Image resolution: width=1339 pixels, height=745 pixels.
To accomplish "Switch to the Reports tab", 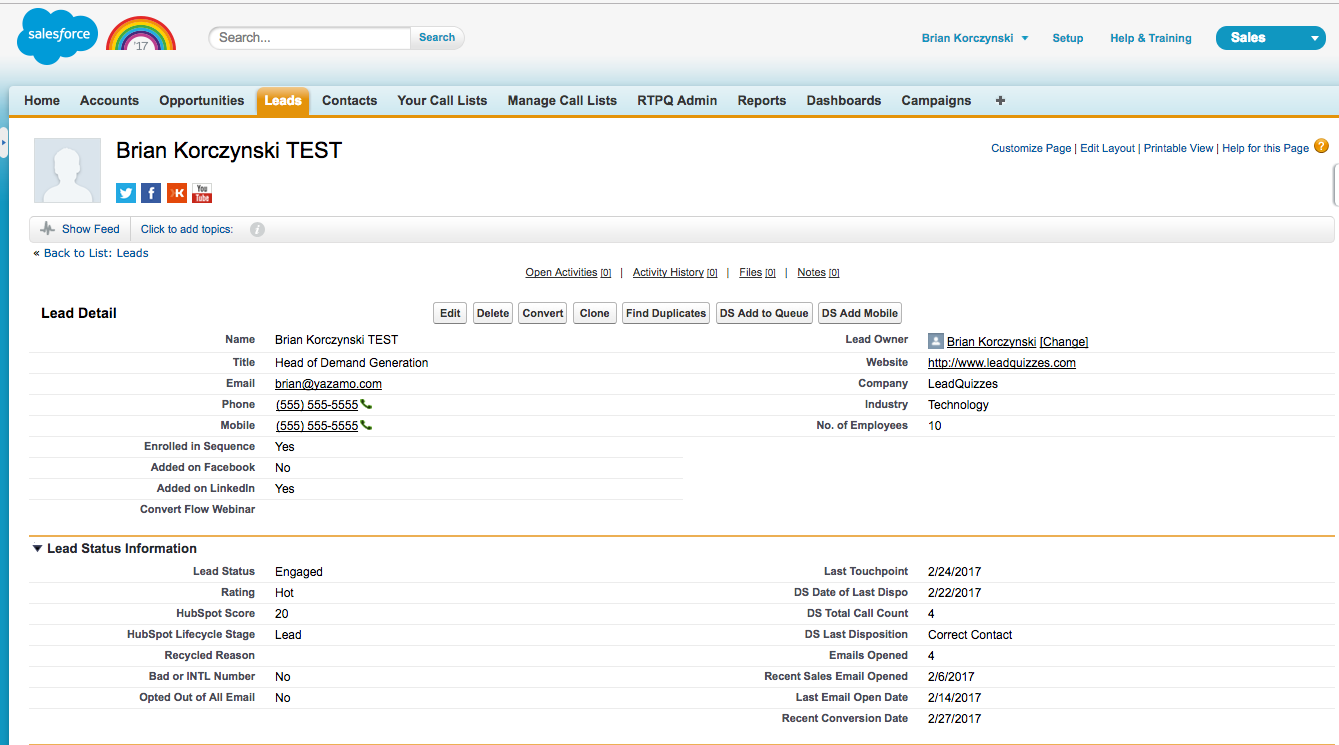I will [762, 101].
